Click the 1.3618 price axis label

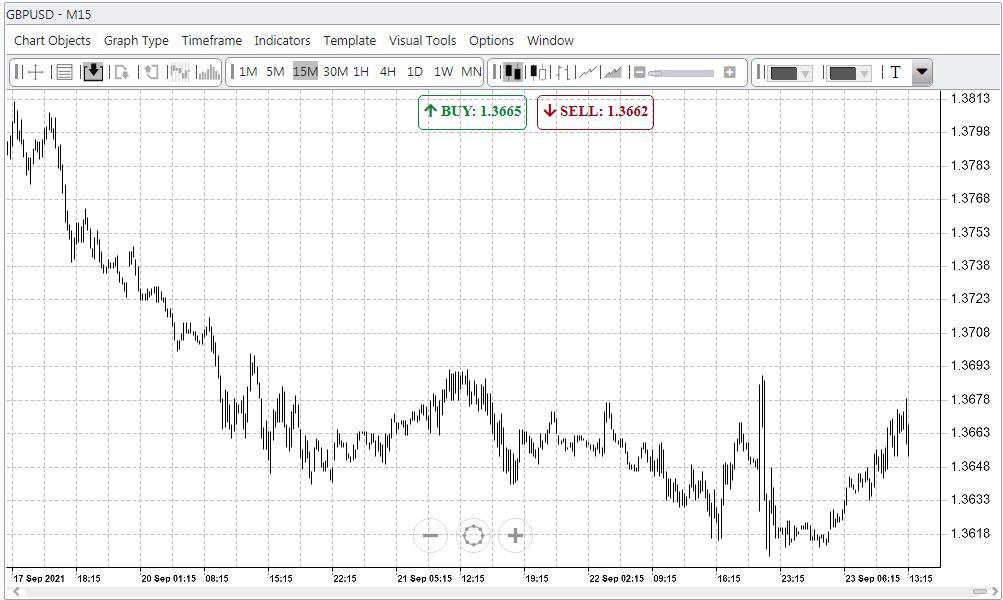[x=970, y=533]
